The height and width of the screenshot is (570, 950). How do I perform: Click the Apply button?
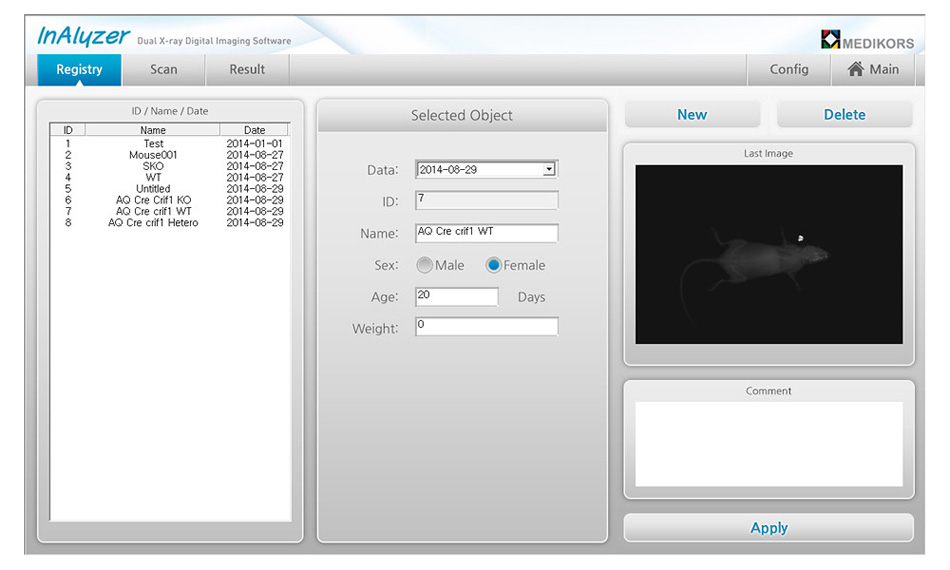(x=769, y=528)
